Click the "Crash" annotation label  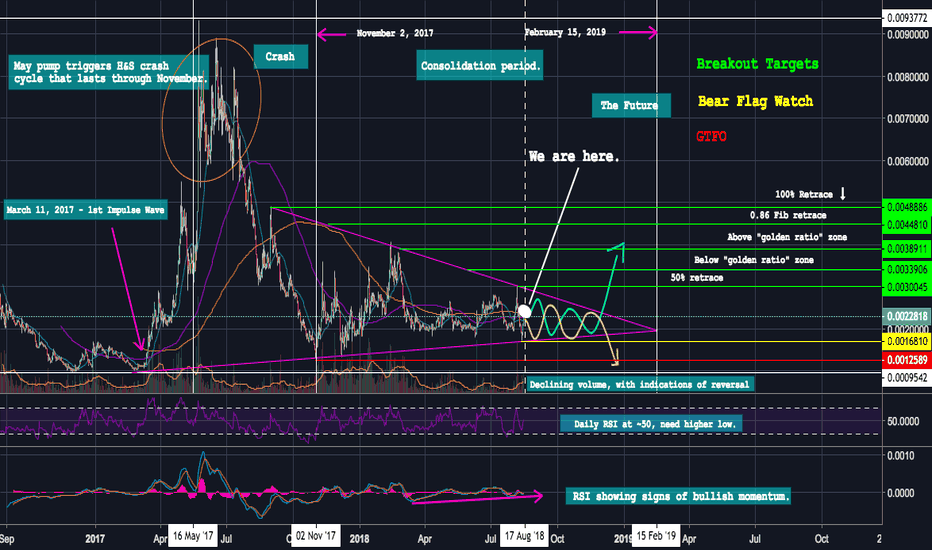[281, 56]
